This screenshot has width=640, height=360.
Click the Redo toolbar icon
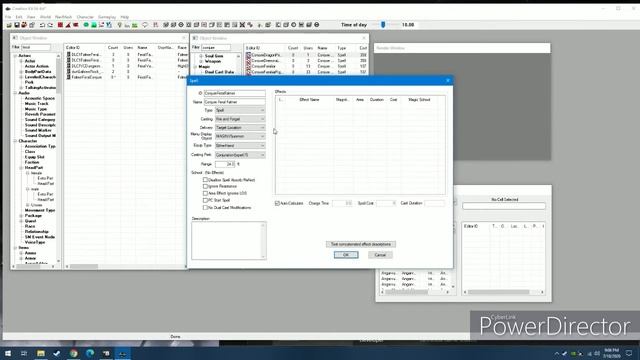(50, 25)
